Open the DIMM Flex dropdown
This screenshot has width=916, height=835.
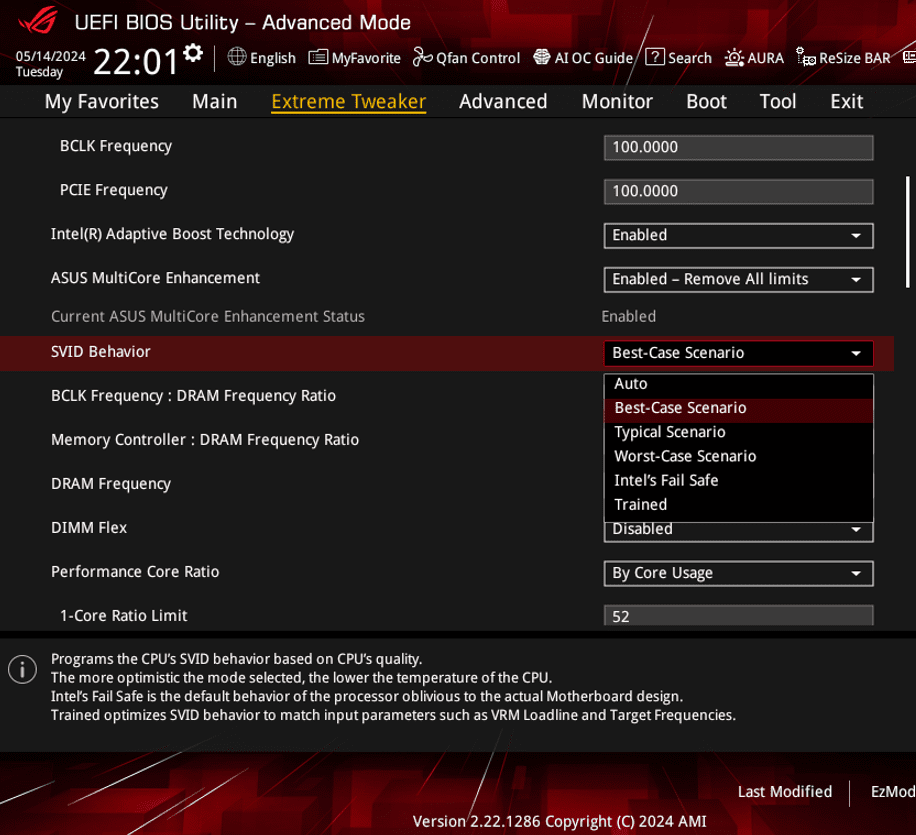coord(738,532)
